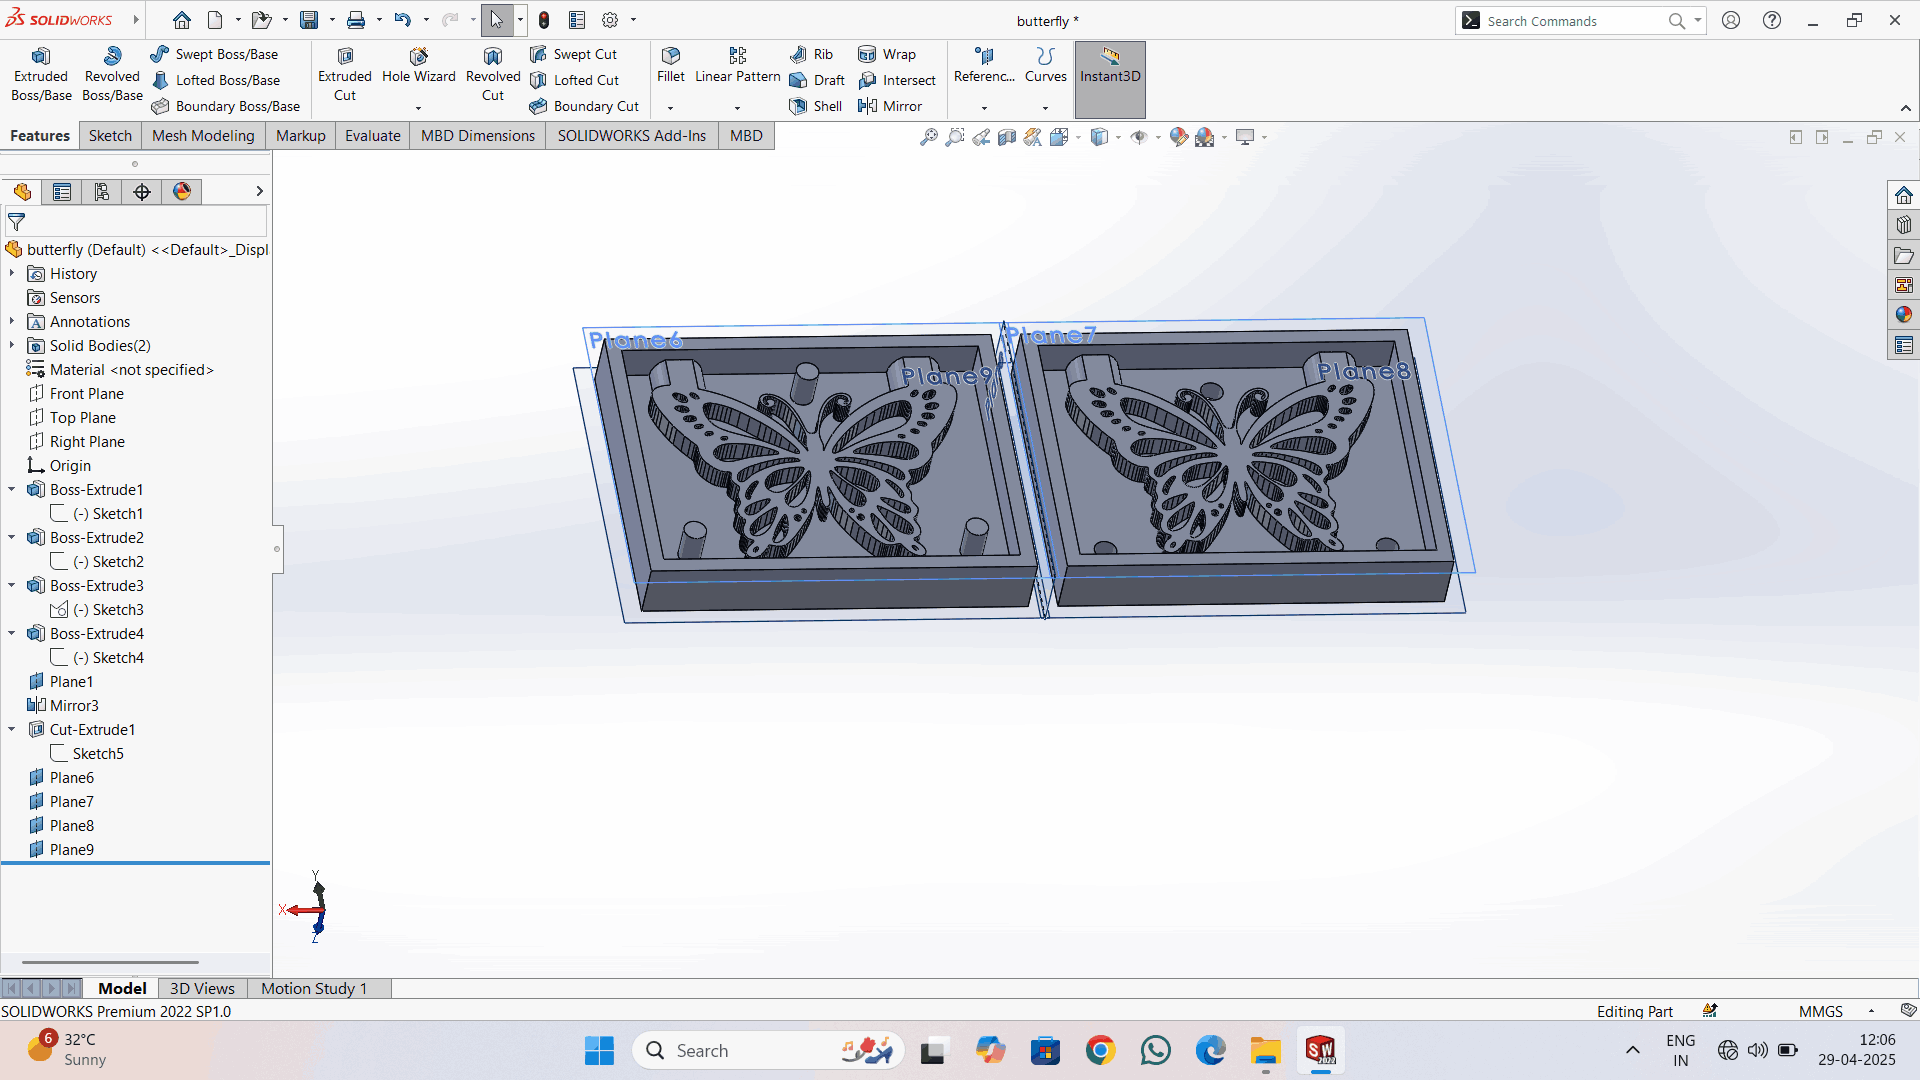This screenshot has height=1080, width=1920.
Task: Select the Draft tool
Action: (x=818, y=80)
